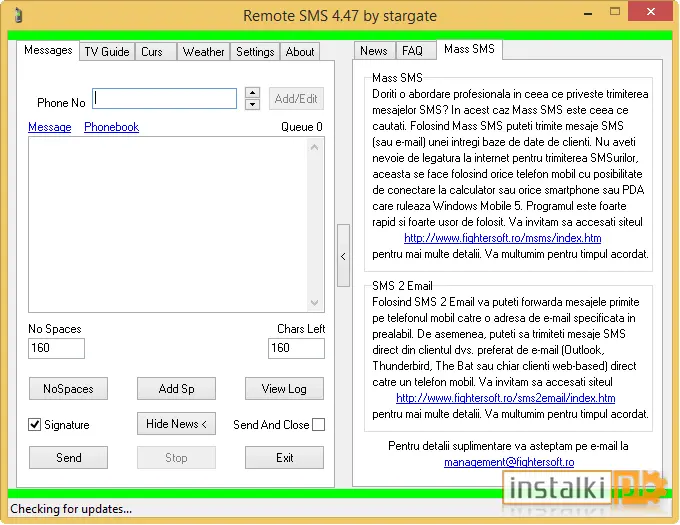
Task: Focus the Phone No input field
Action: point(164,98)
